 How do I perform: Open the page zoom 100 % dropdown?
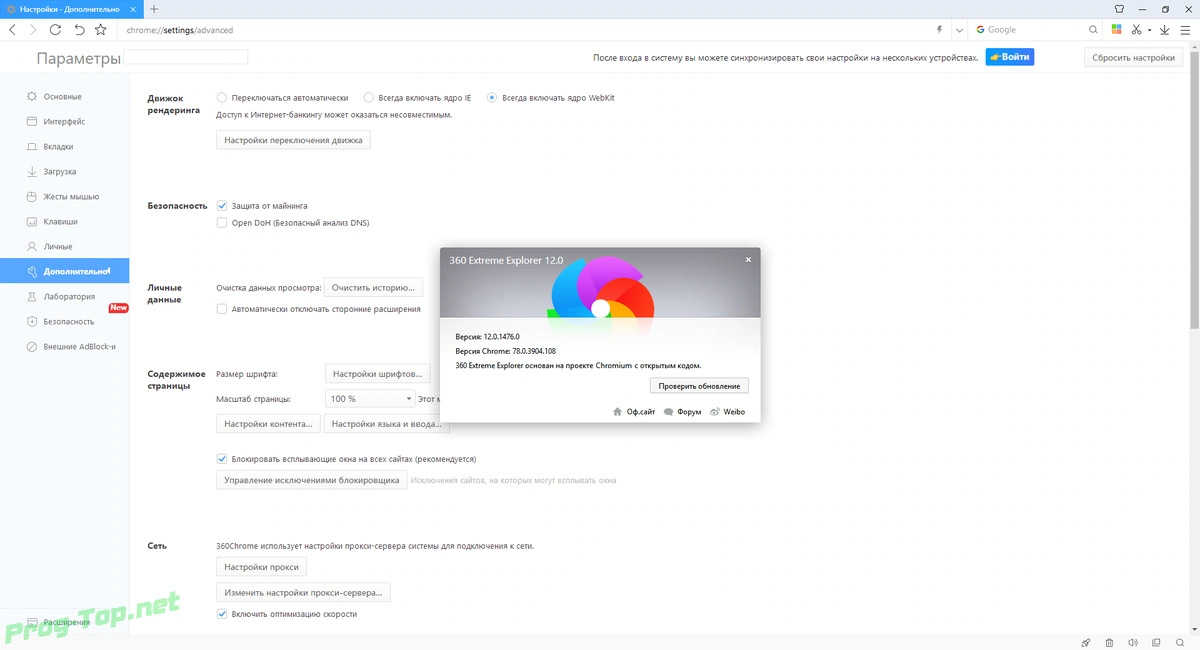pyautogui.click(x=370, y=398)
